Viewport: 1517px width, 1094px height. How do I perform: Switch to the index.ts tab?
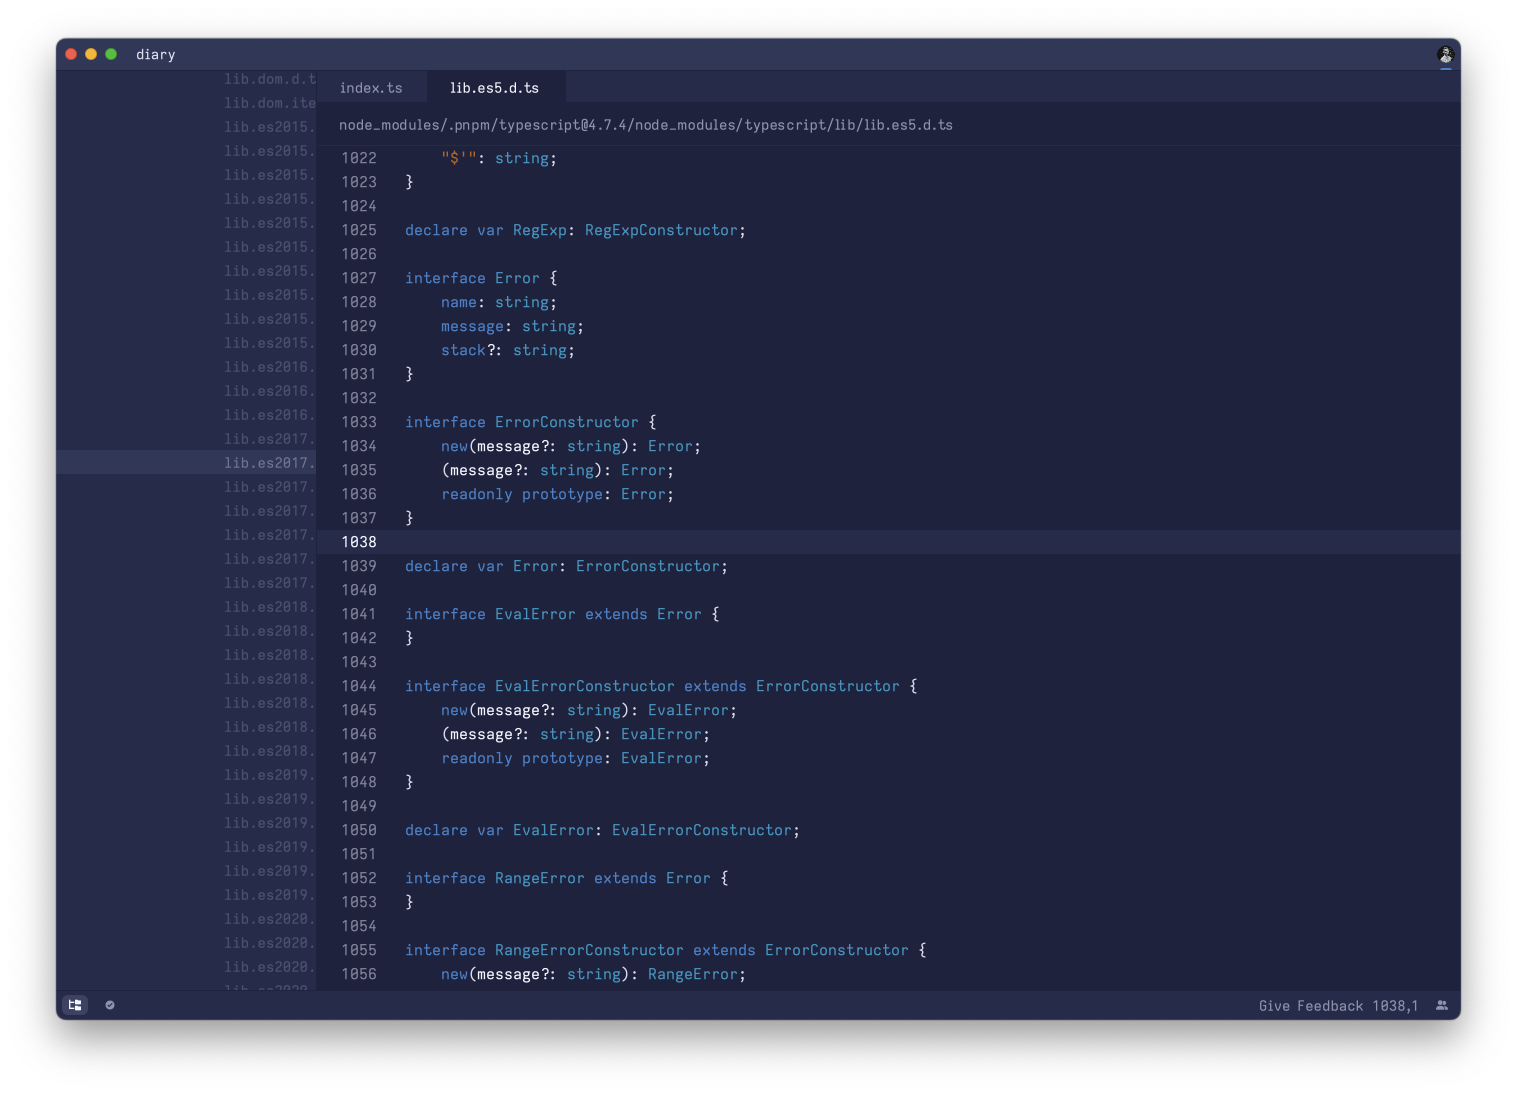[x=371, y=87]
